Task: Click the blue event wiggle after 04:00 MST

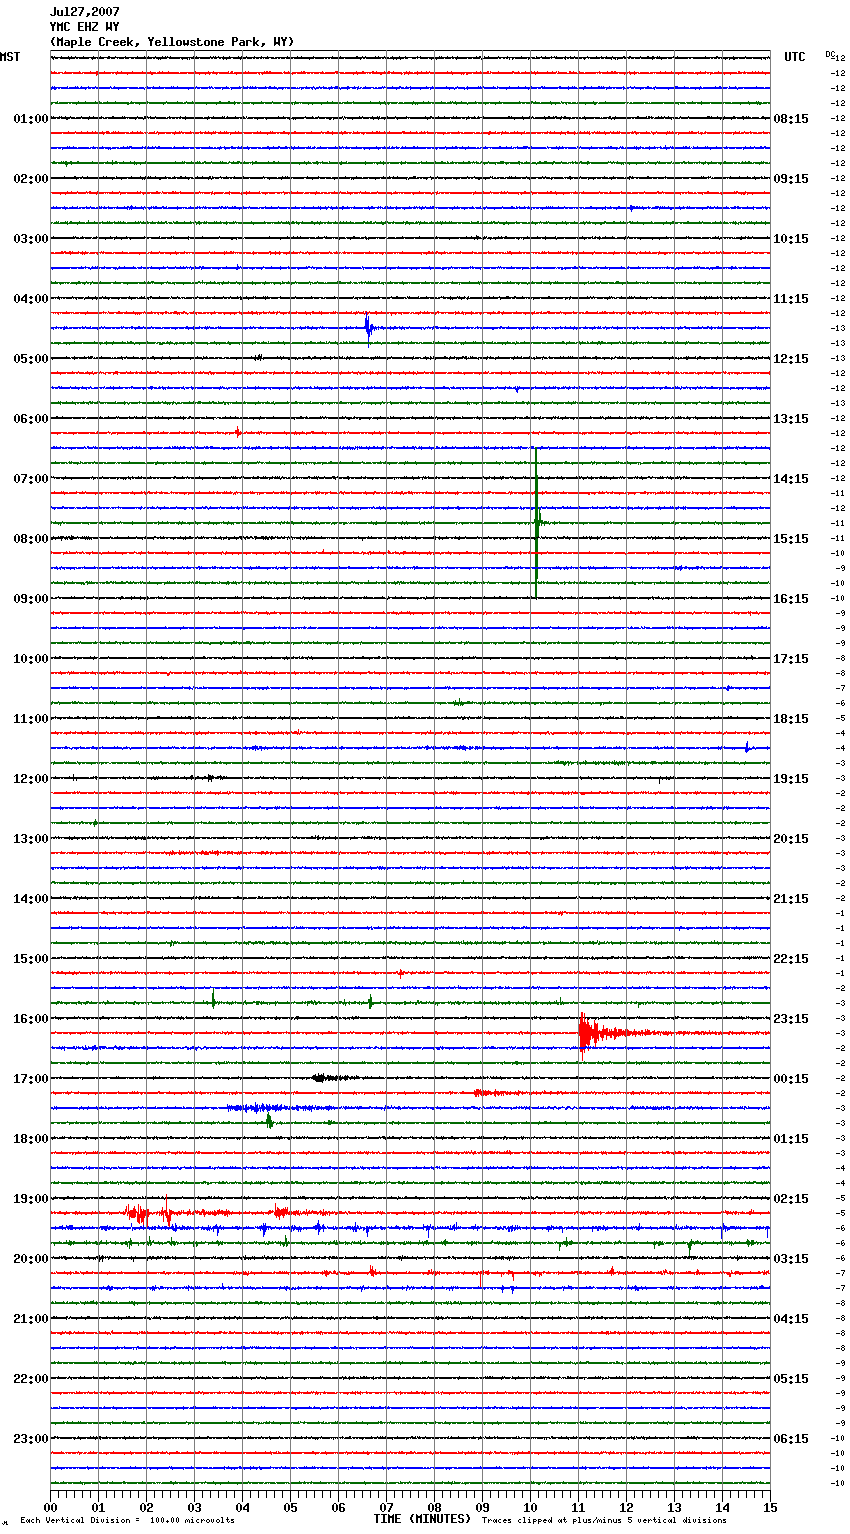Action: (369, 328)
